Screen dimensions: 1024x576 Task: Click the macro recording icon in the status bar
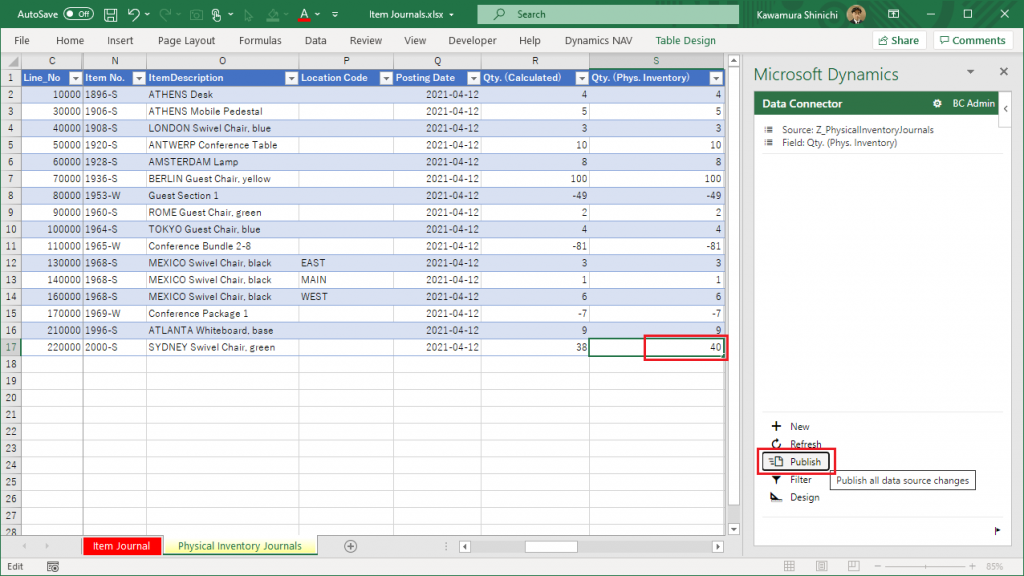[53, 566]
